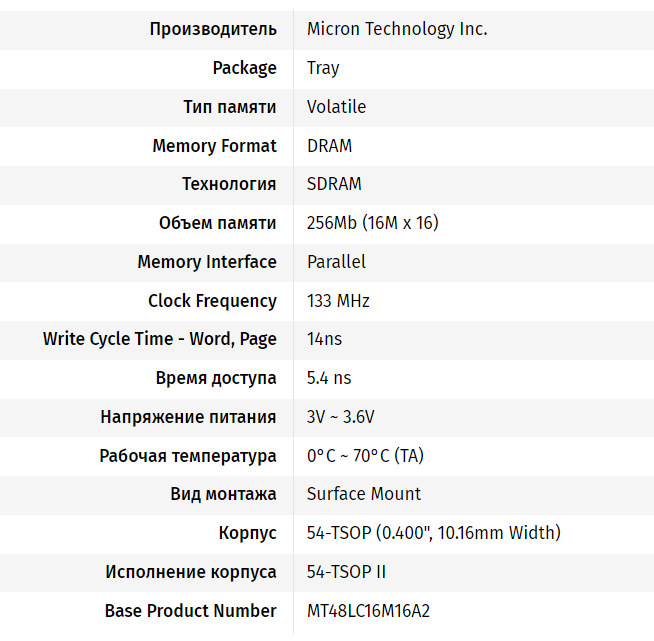
Task: Click the 5.4 ns access time value
Action: click(329, 378)
